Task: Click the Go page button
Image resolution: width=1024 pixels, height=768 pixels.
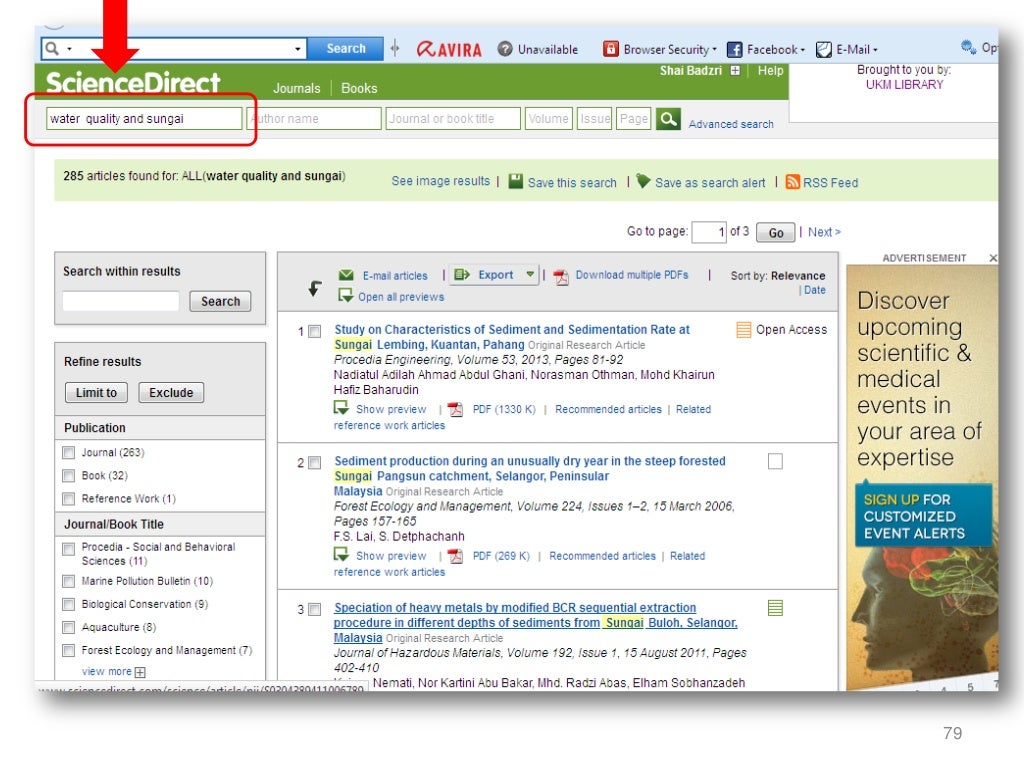Action: 775,232
